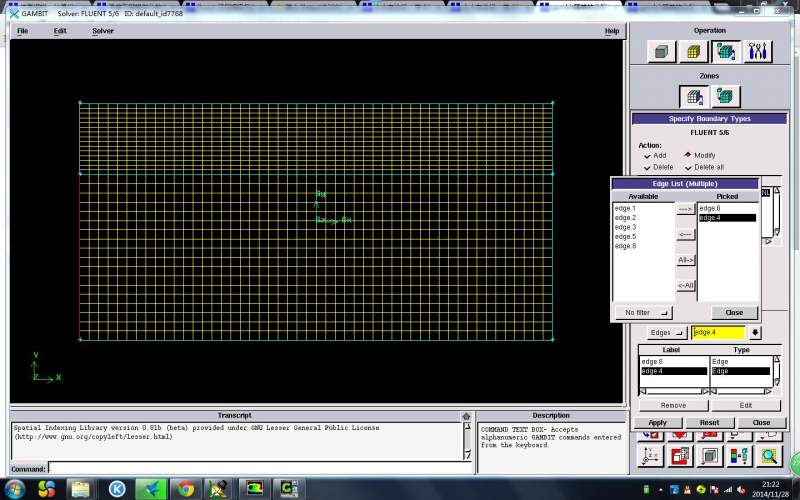The image size is (800, 500).
Task: Click the color mode icon
Action: [x=739, y=455]
